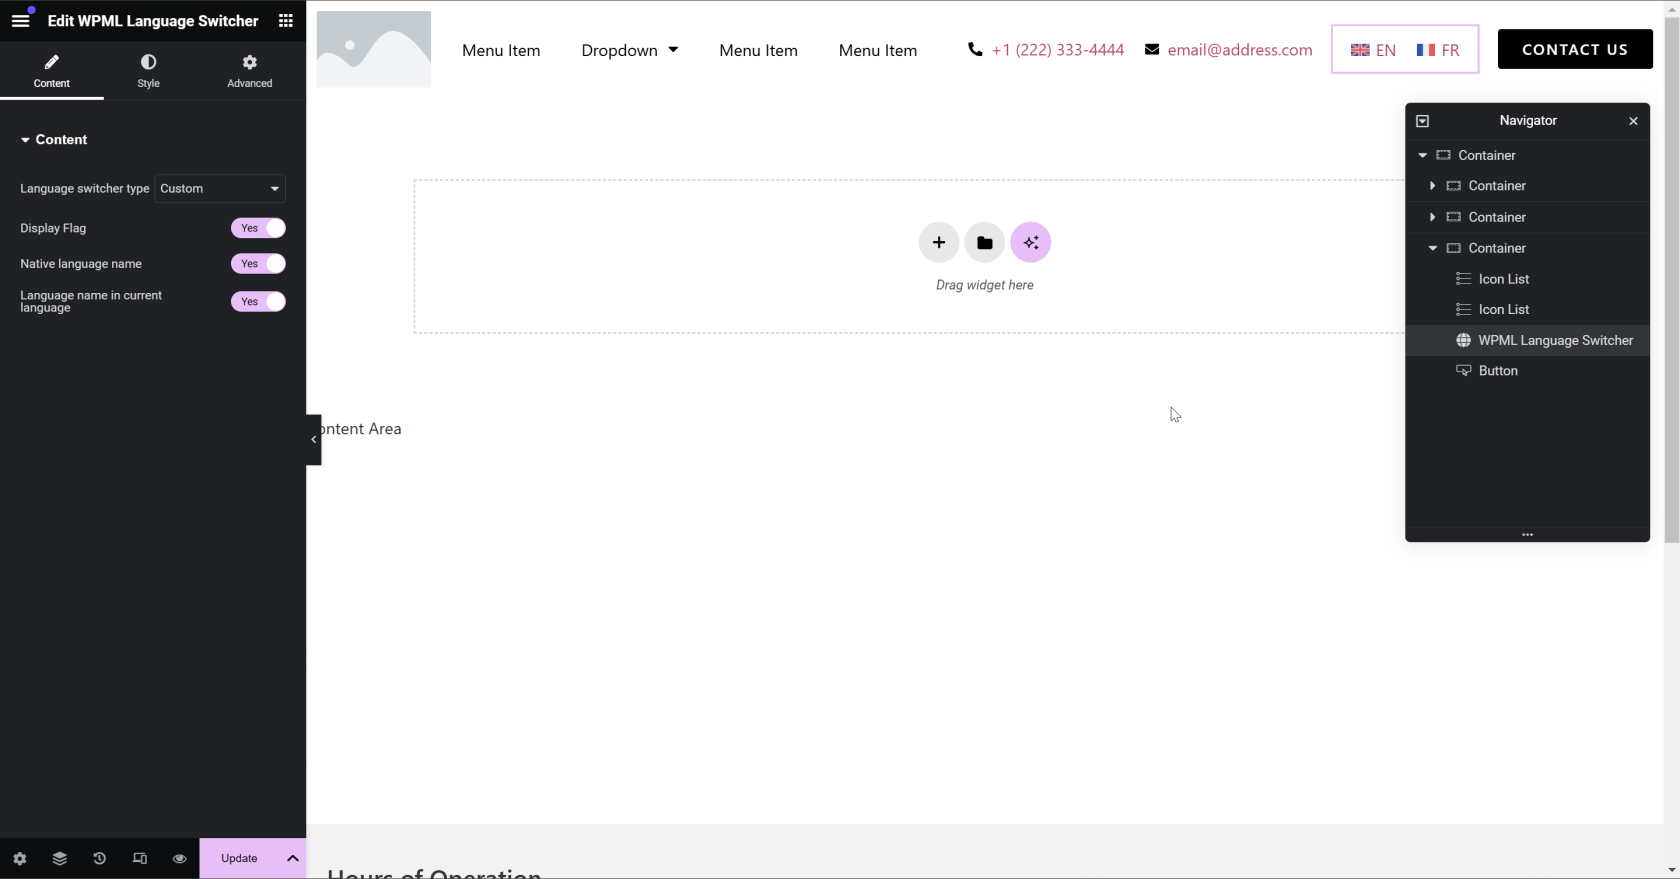Open page settings gear icon

[x=20, y=858]
